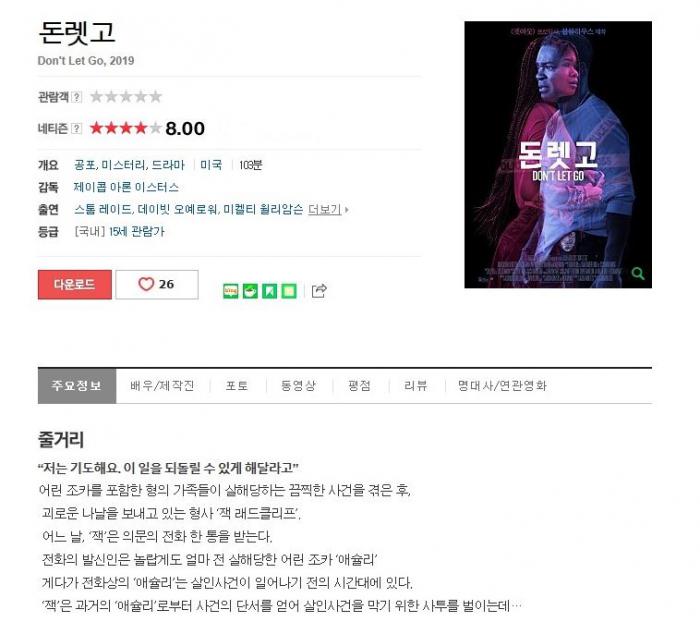Open director 제이콥 아론 이스터스 link
The width and height of the screenshot is (700, 622).
pos(126,187)
